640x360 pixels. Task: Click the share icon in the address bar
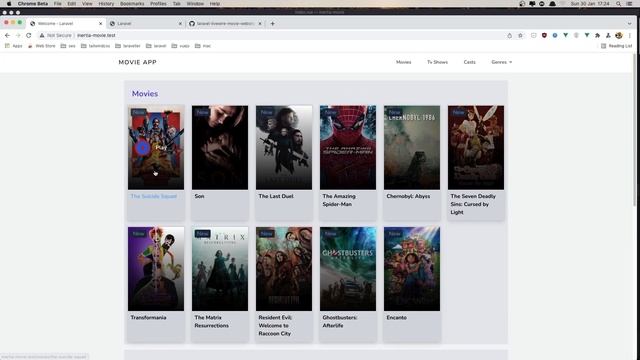(509, 36)
